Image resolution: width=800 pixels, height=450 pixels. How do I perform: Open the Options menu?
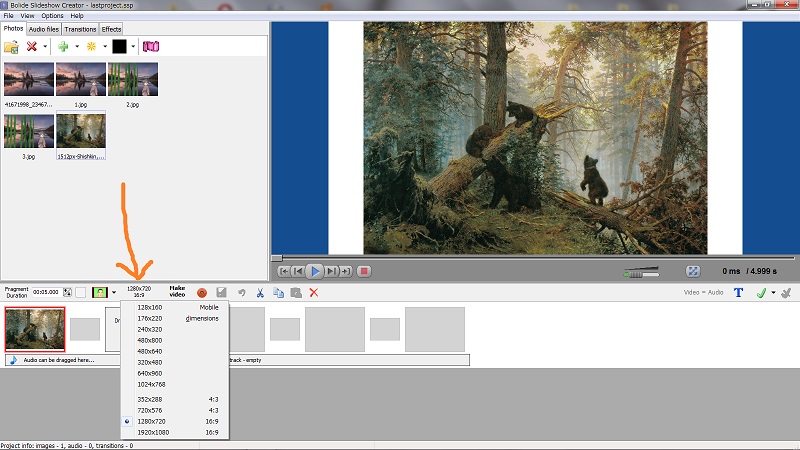52,16
